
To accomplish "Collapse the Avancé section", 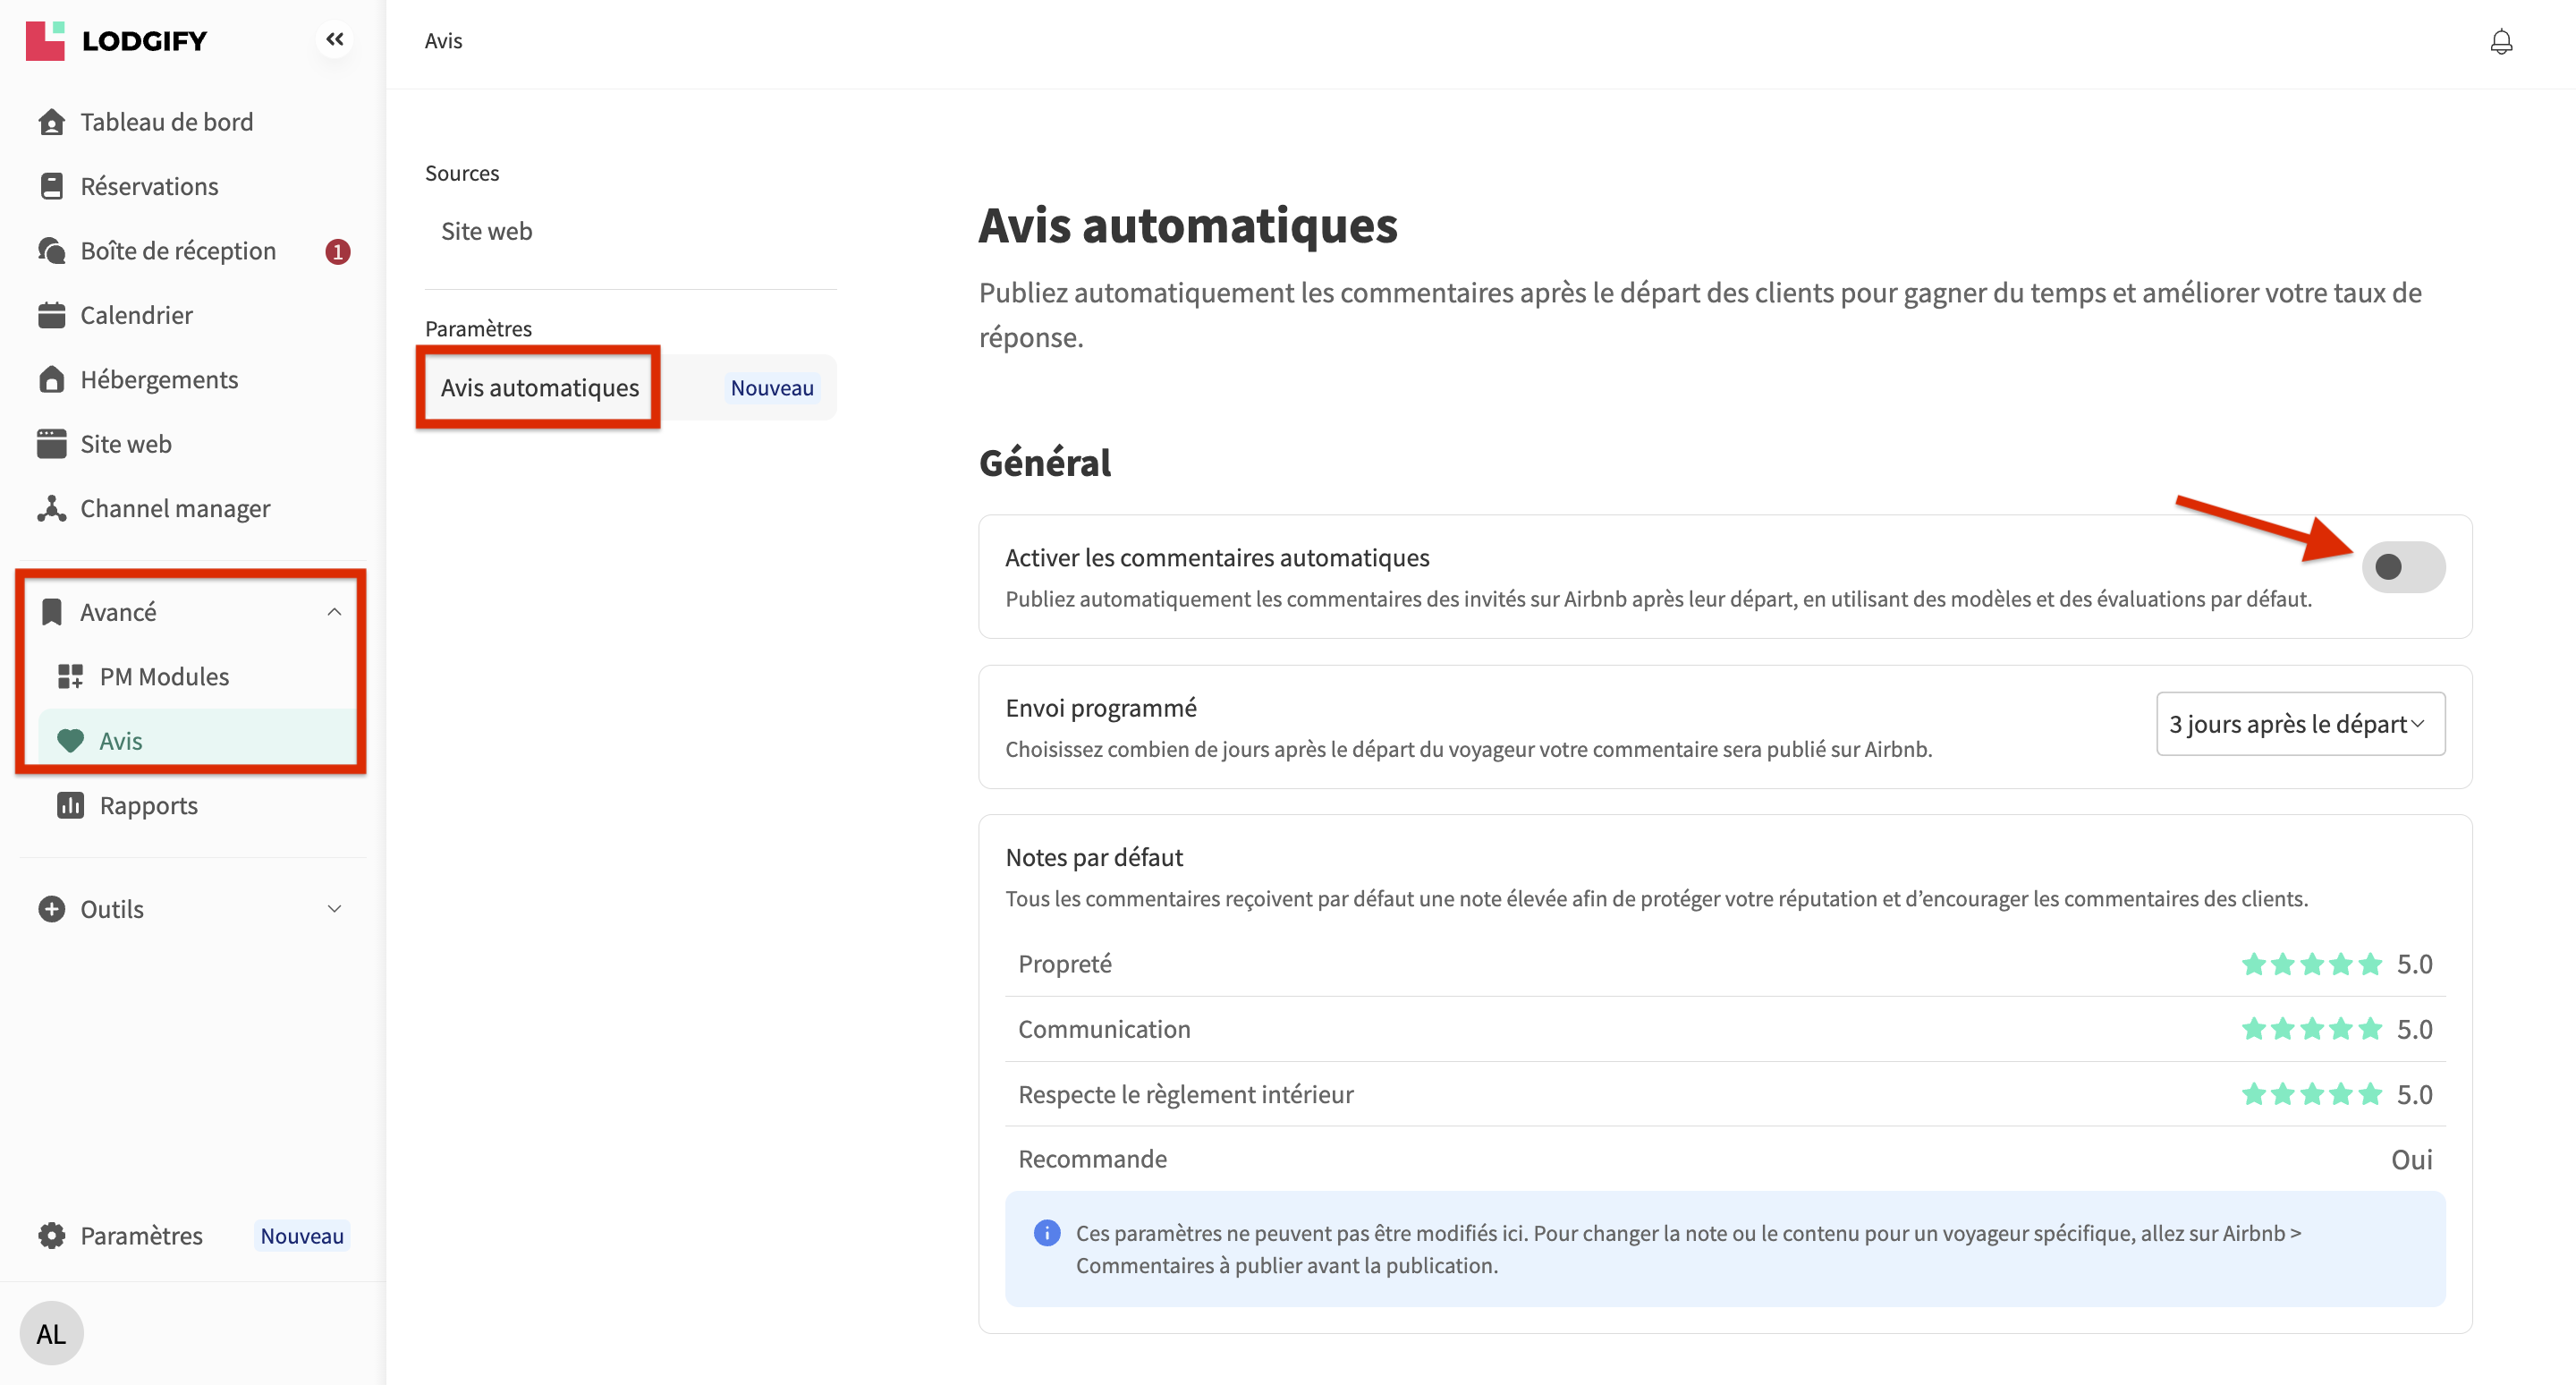I will 334,612.
